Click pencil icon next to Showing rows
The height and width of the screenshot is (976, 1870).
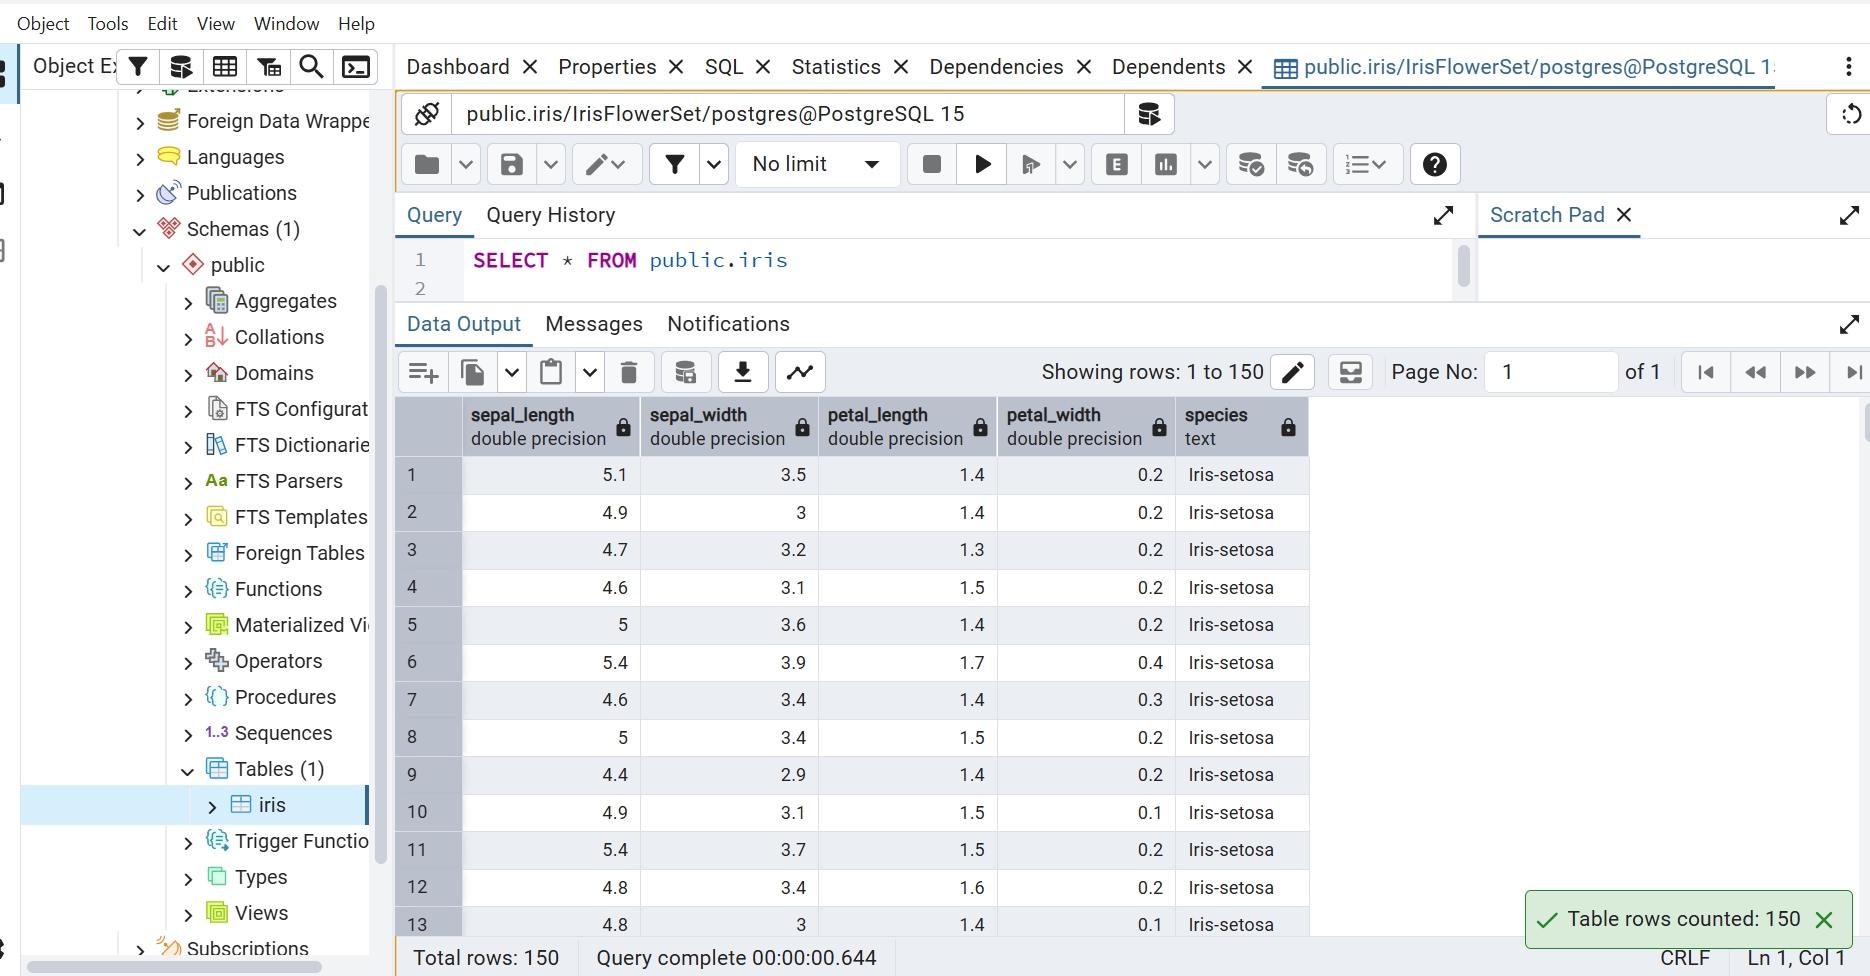[1292, 372]
